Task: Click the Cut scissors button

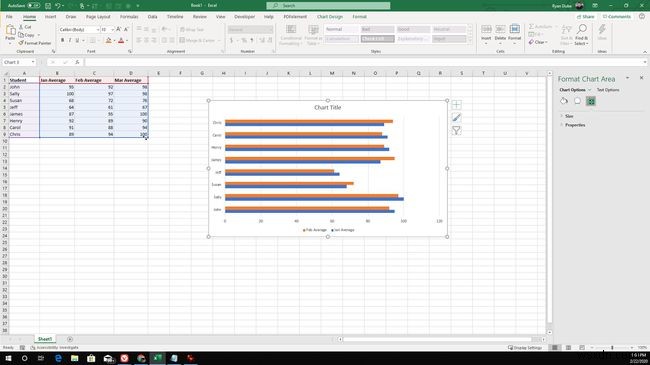Action: point(25,27)
